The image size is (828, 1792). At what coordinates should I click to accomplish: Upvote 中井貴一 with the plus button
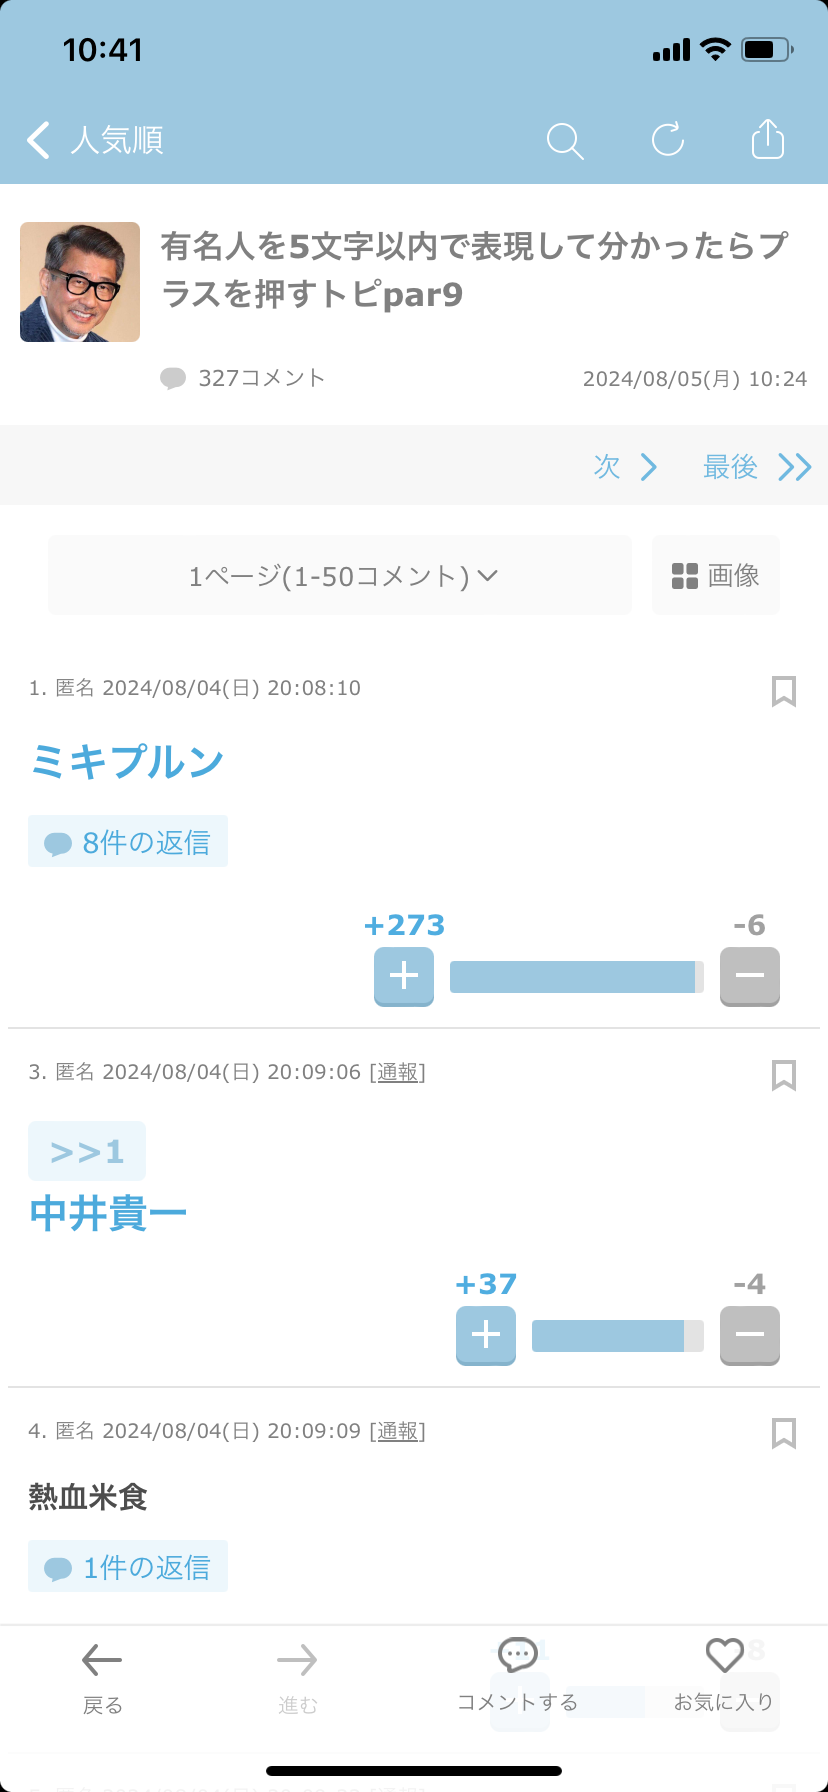486,1335
